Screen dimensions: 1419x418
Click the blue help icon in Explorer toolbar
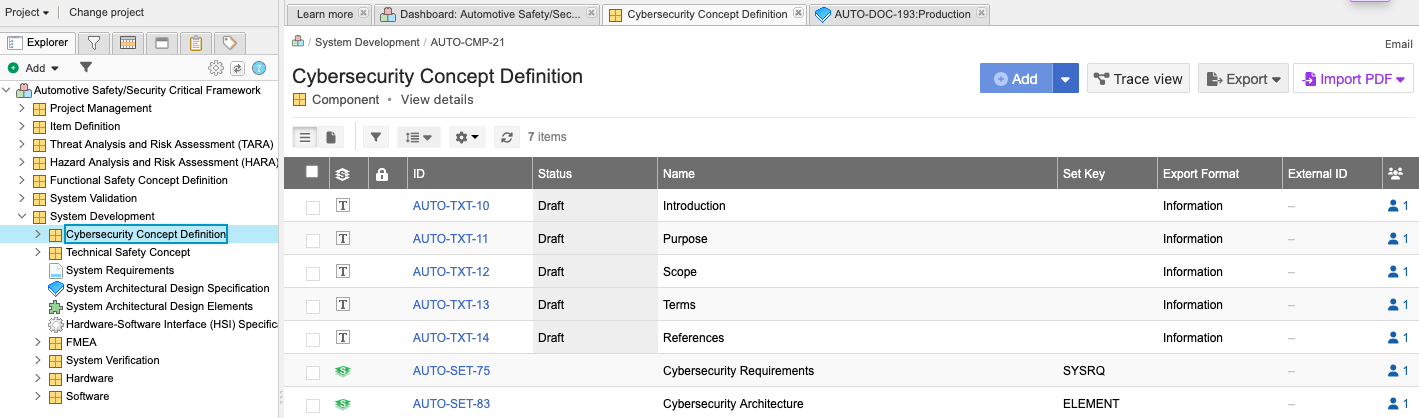(x=259, y=68)
